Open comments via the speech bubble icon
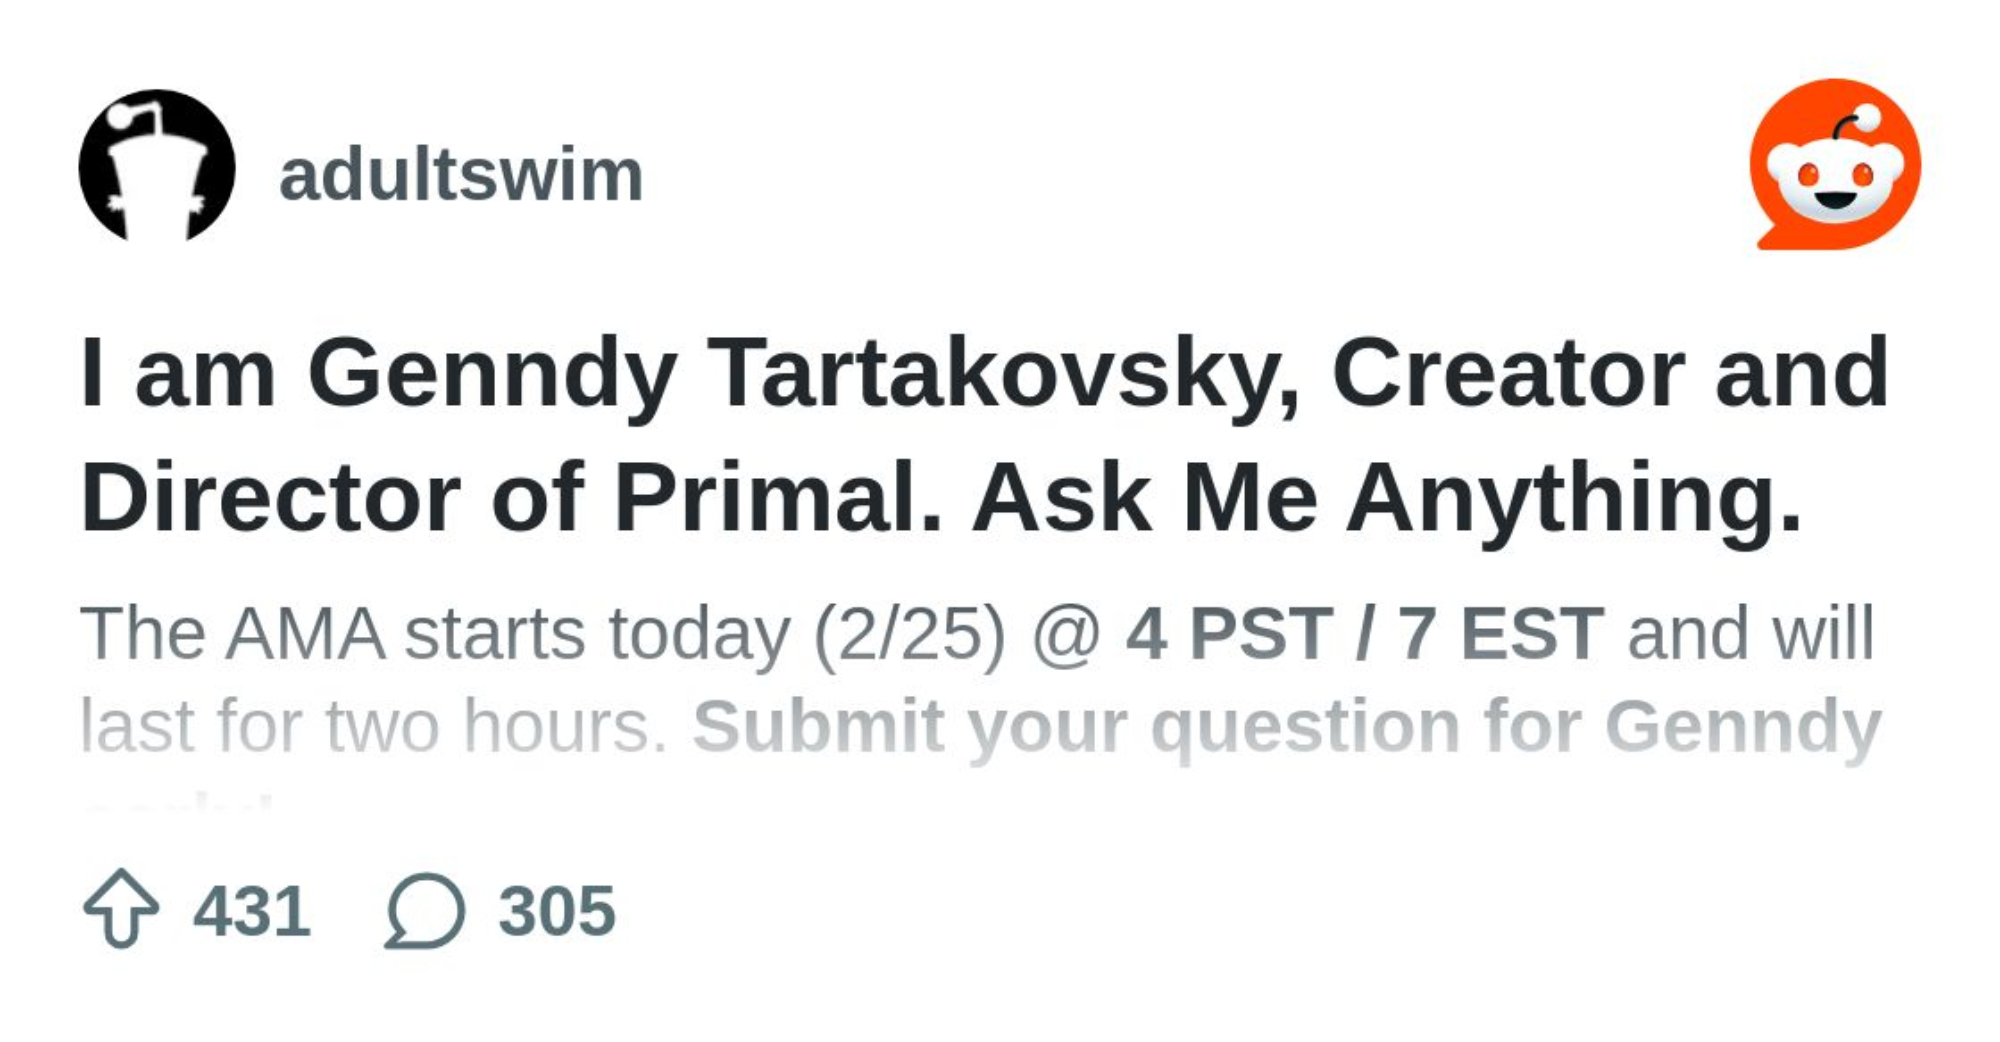 coord(425,910)
